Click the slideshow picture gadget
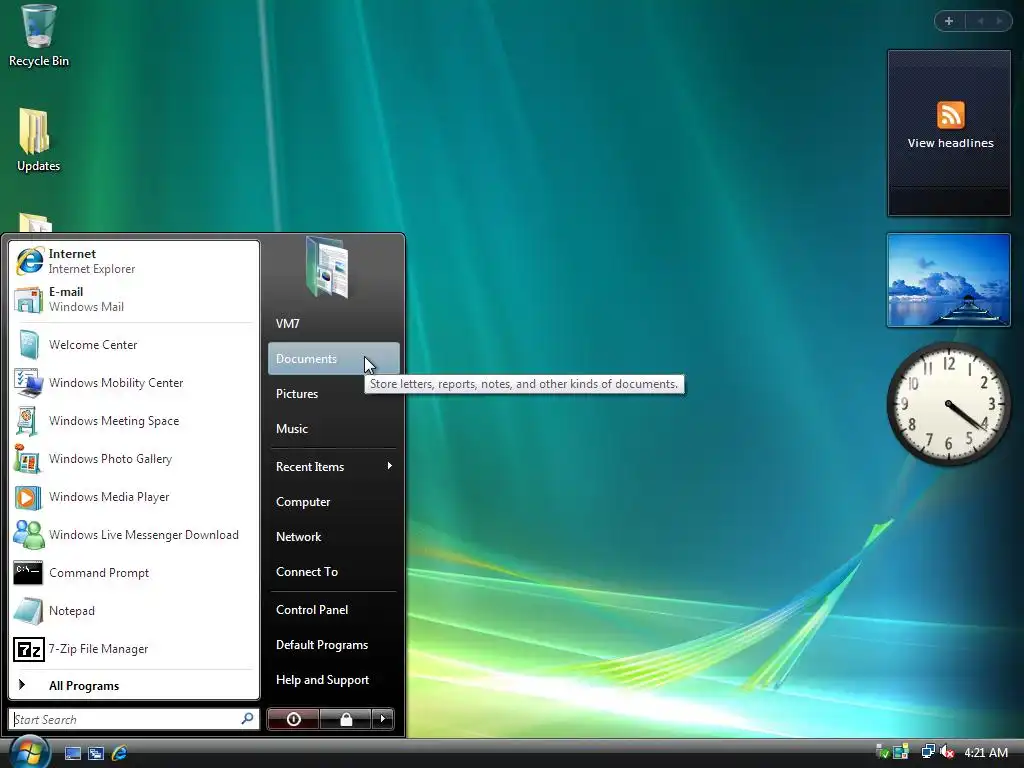Screen dimensions: 1024x768 (x=949, y=280)
